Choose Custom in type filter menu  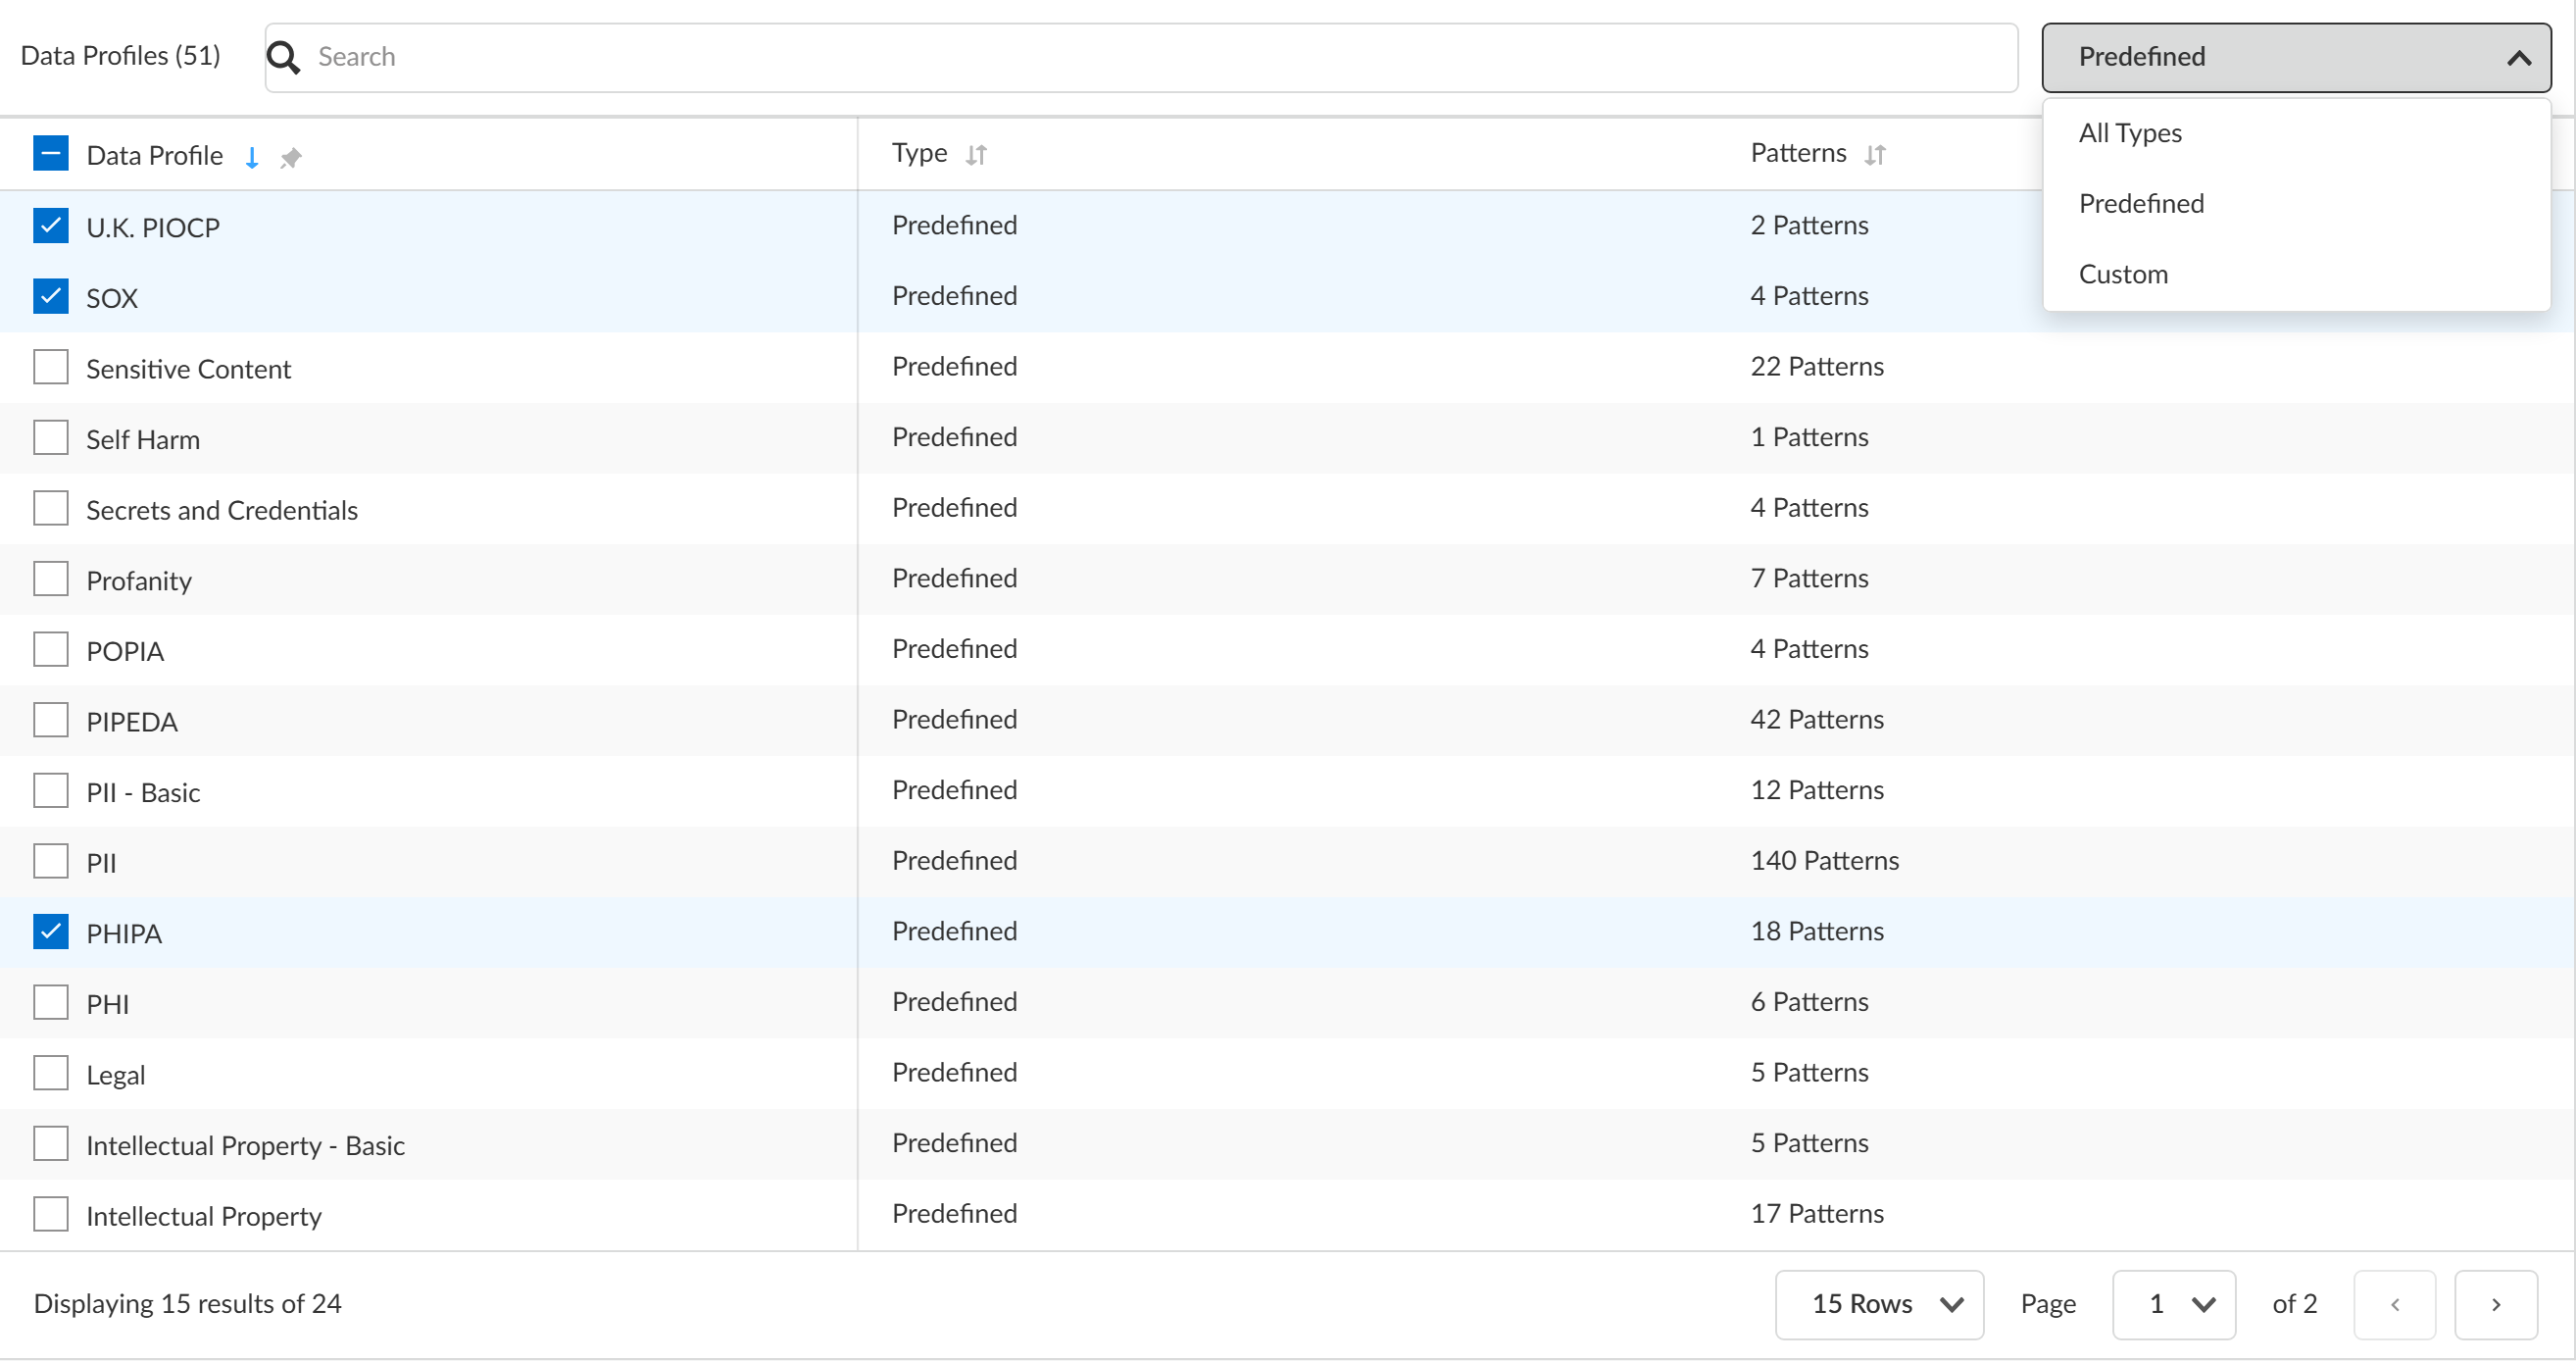tap(2123, 274)
